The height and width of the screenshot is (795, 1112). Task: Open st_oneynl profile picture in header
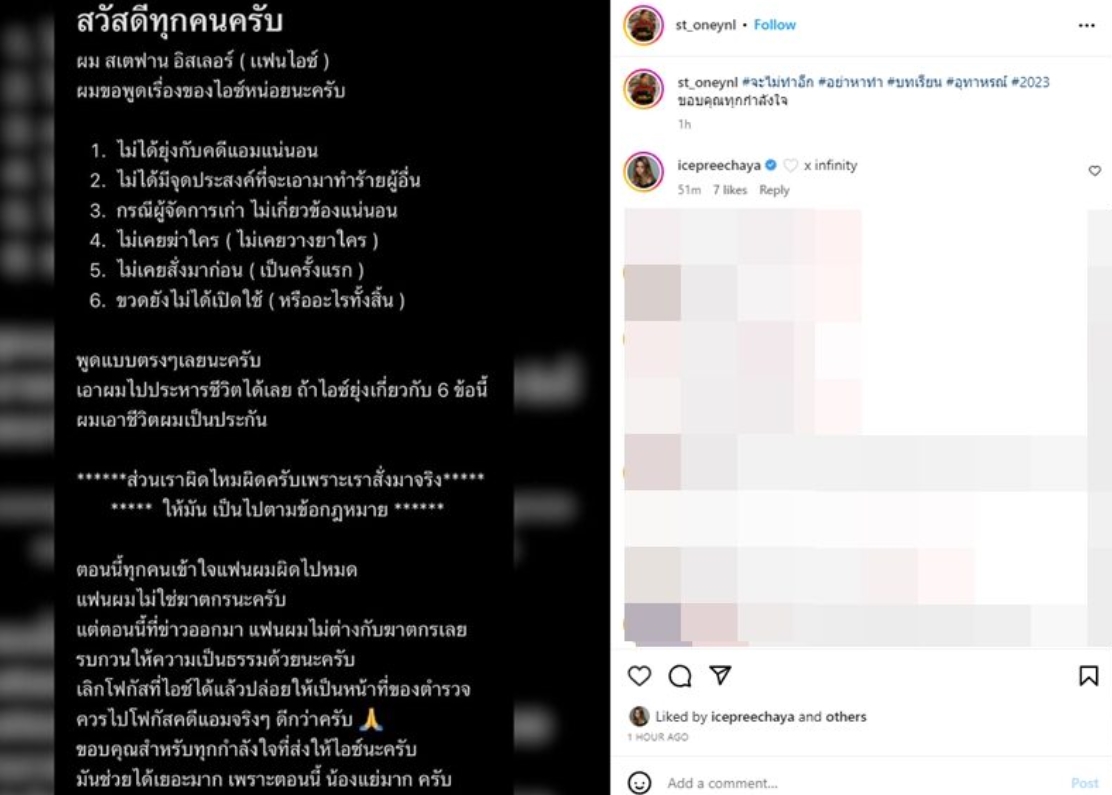643,25
